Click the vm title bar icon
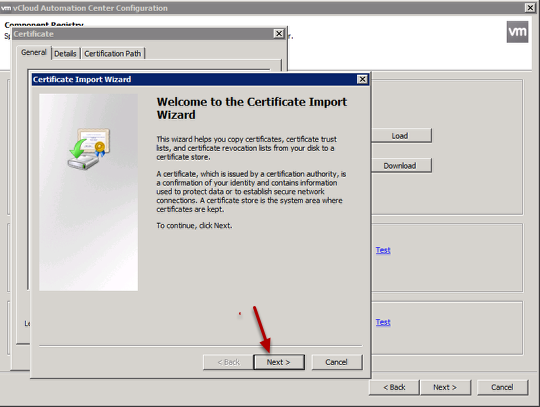The height and width of the screenshot is (407, 540). 6,8
